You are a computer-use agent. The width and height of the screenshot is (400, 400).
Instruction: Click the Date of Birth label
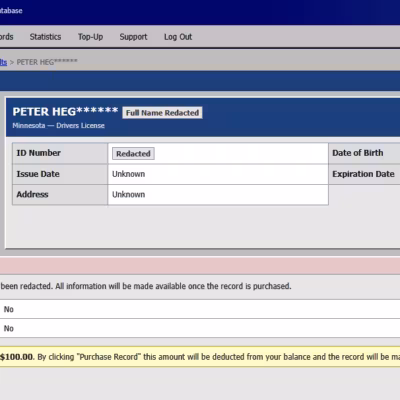point(358,153)
